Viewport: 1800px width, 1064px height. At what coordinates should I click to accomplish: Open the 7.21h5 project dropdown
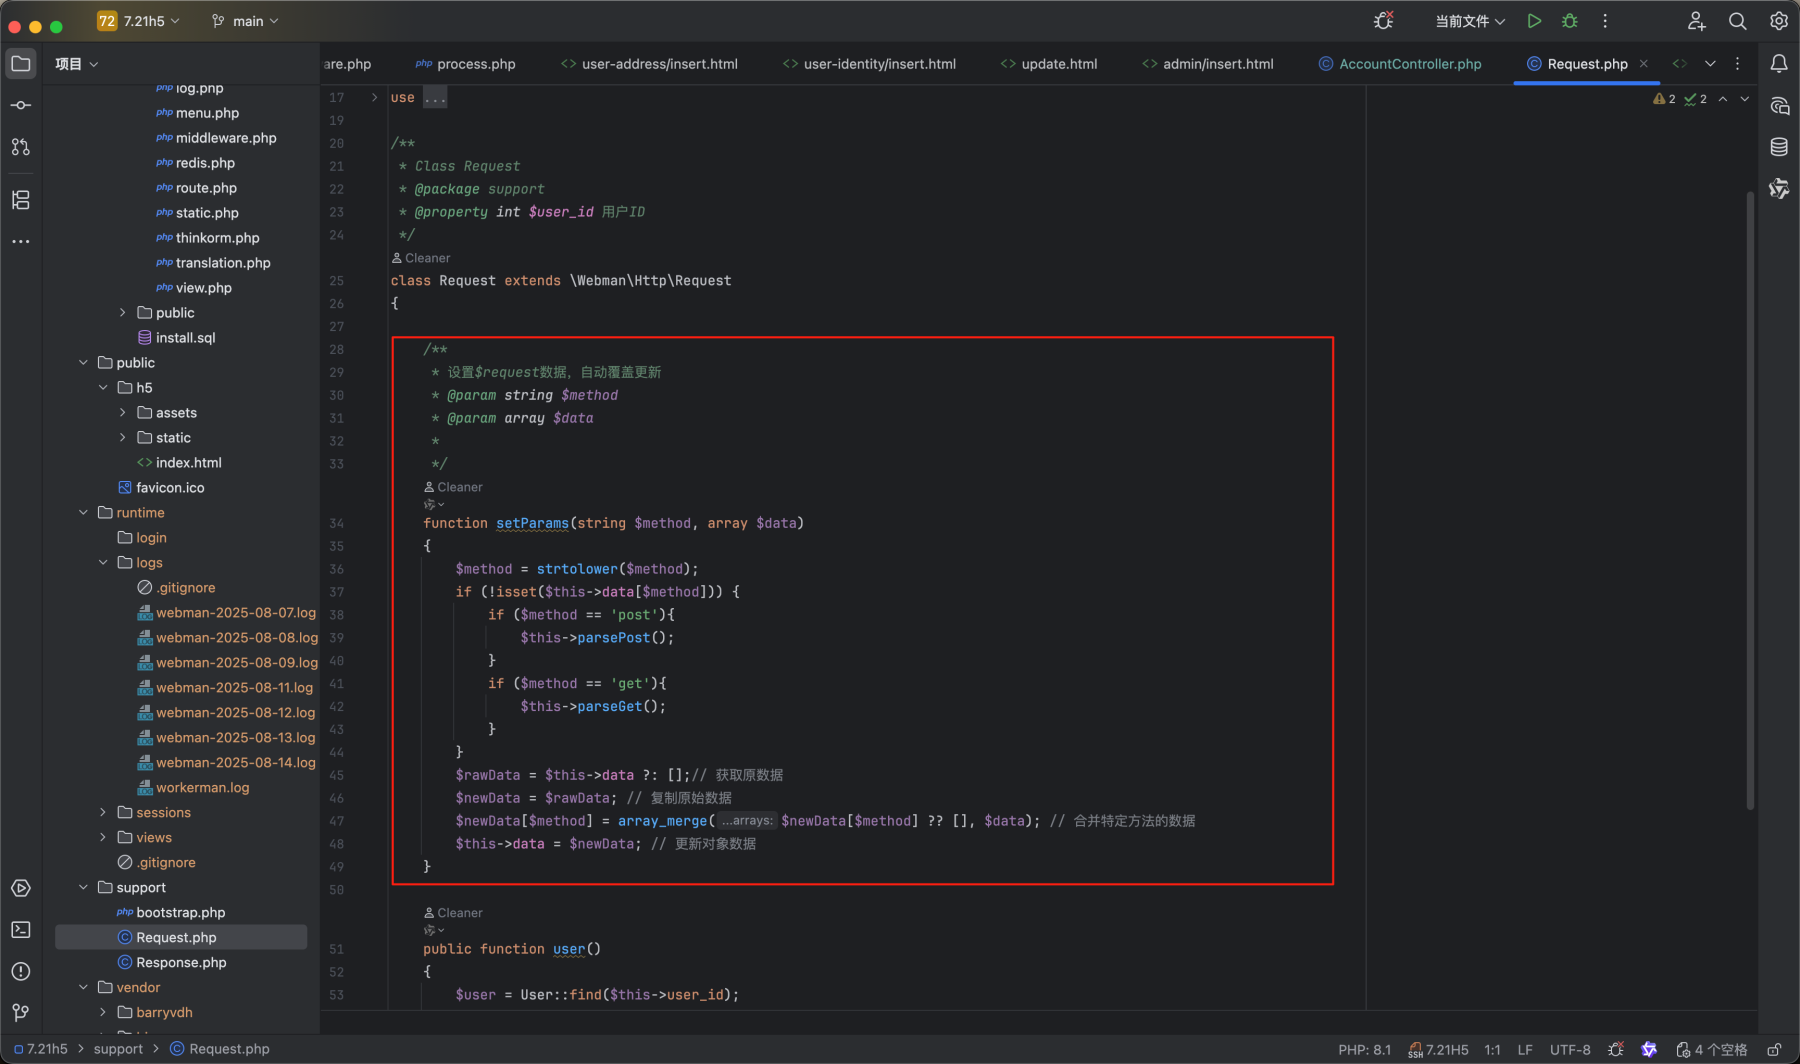coord(138,21)
